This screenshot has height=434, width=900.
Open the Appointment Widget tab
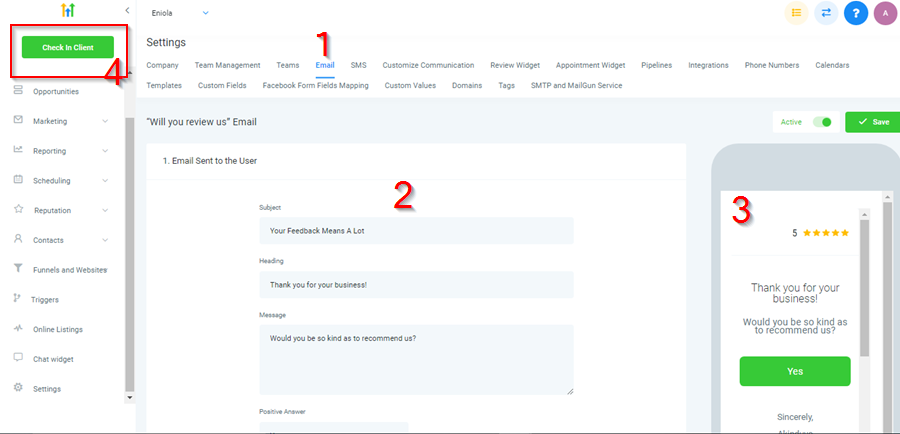pyautogui.click(x=590, y=65)
